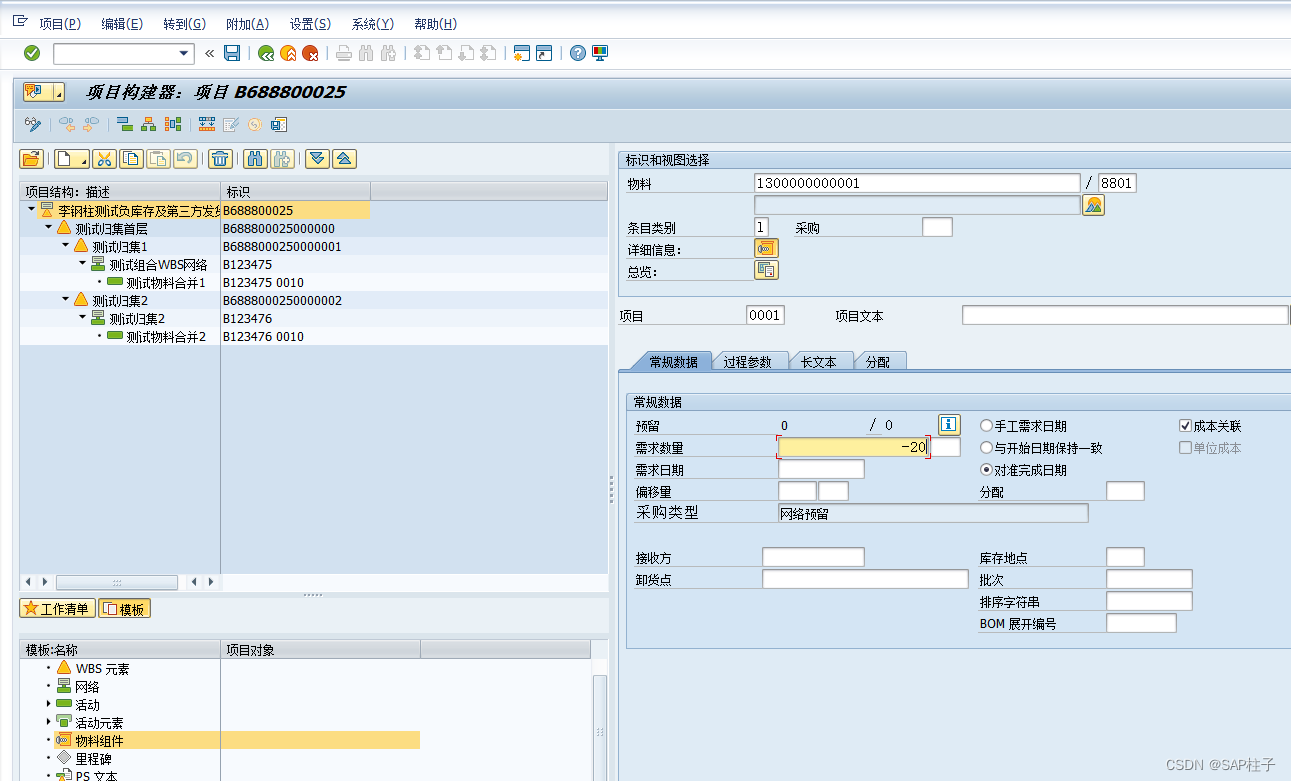Click the 模板 button
The width and height of the screenshot is (1291, 781).
124,608
